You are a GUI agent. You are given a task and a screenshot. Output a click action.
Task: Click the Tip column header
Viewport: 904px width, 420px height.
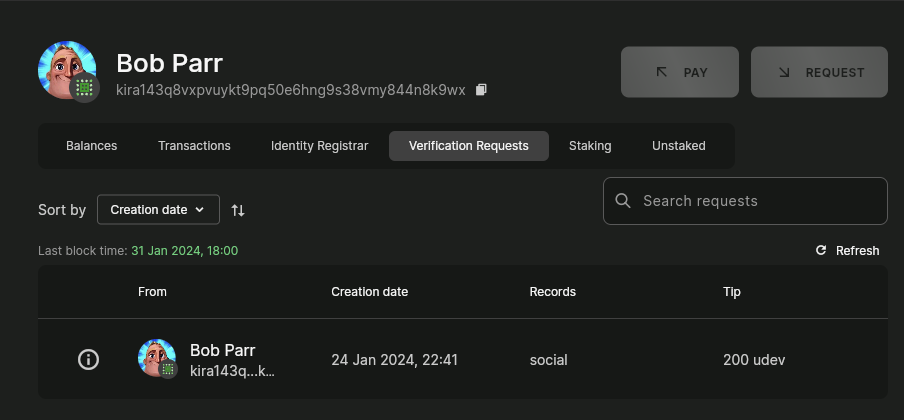pos(732,292)
